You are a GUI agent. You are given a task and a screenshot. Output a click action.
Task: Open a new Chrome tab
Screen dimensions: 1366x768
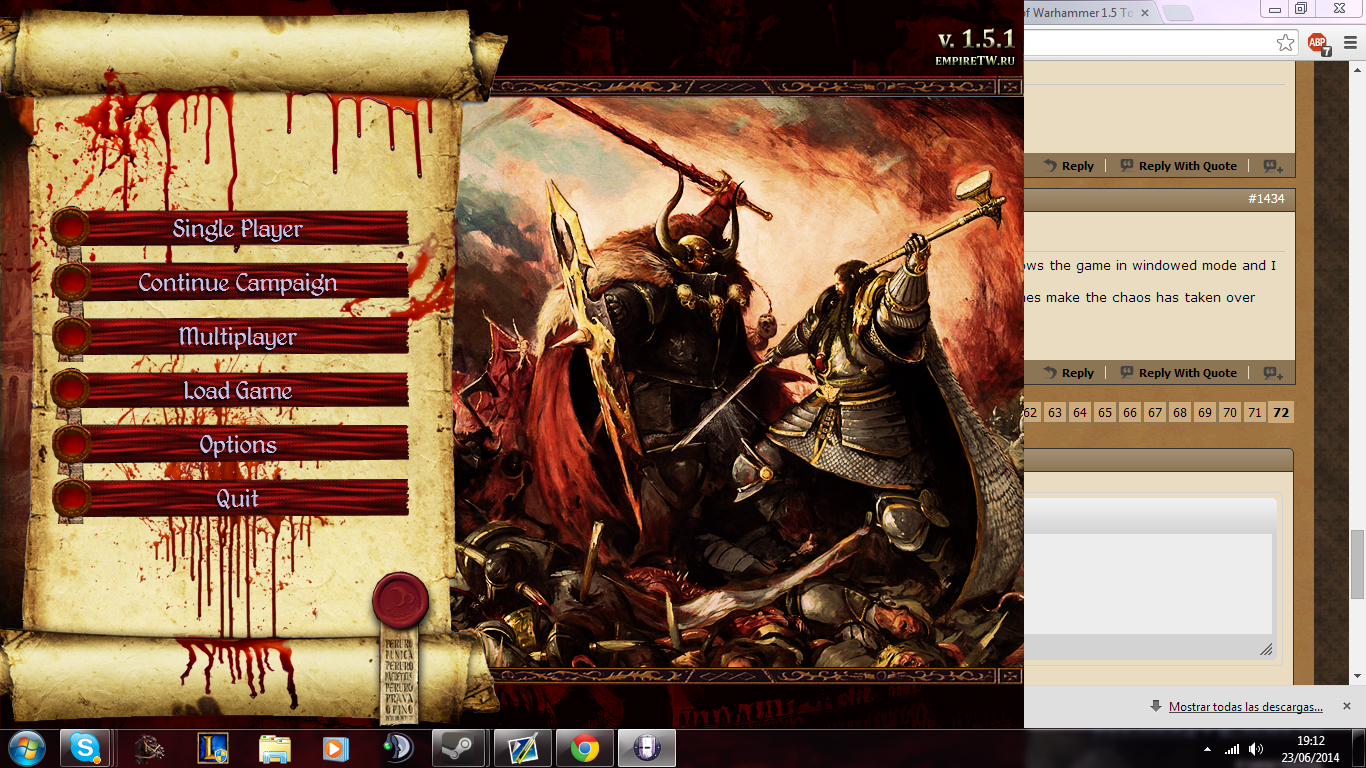pos(1178,13)
